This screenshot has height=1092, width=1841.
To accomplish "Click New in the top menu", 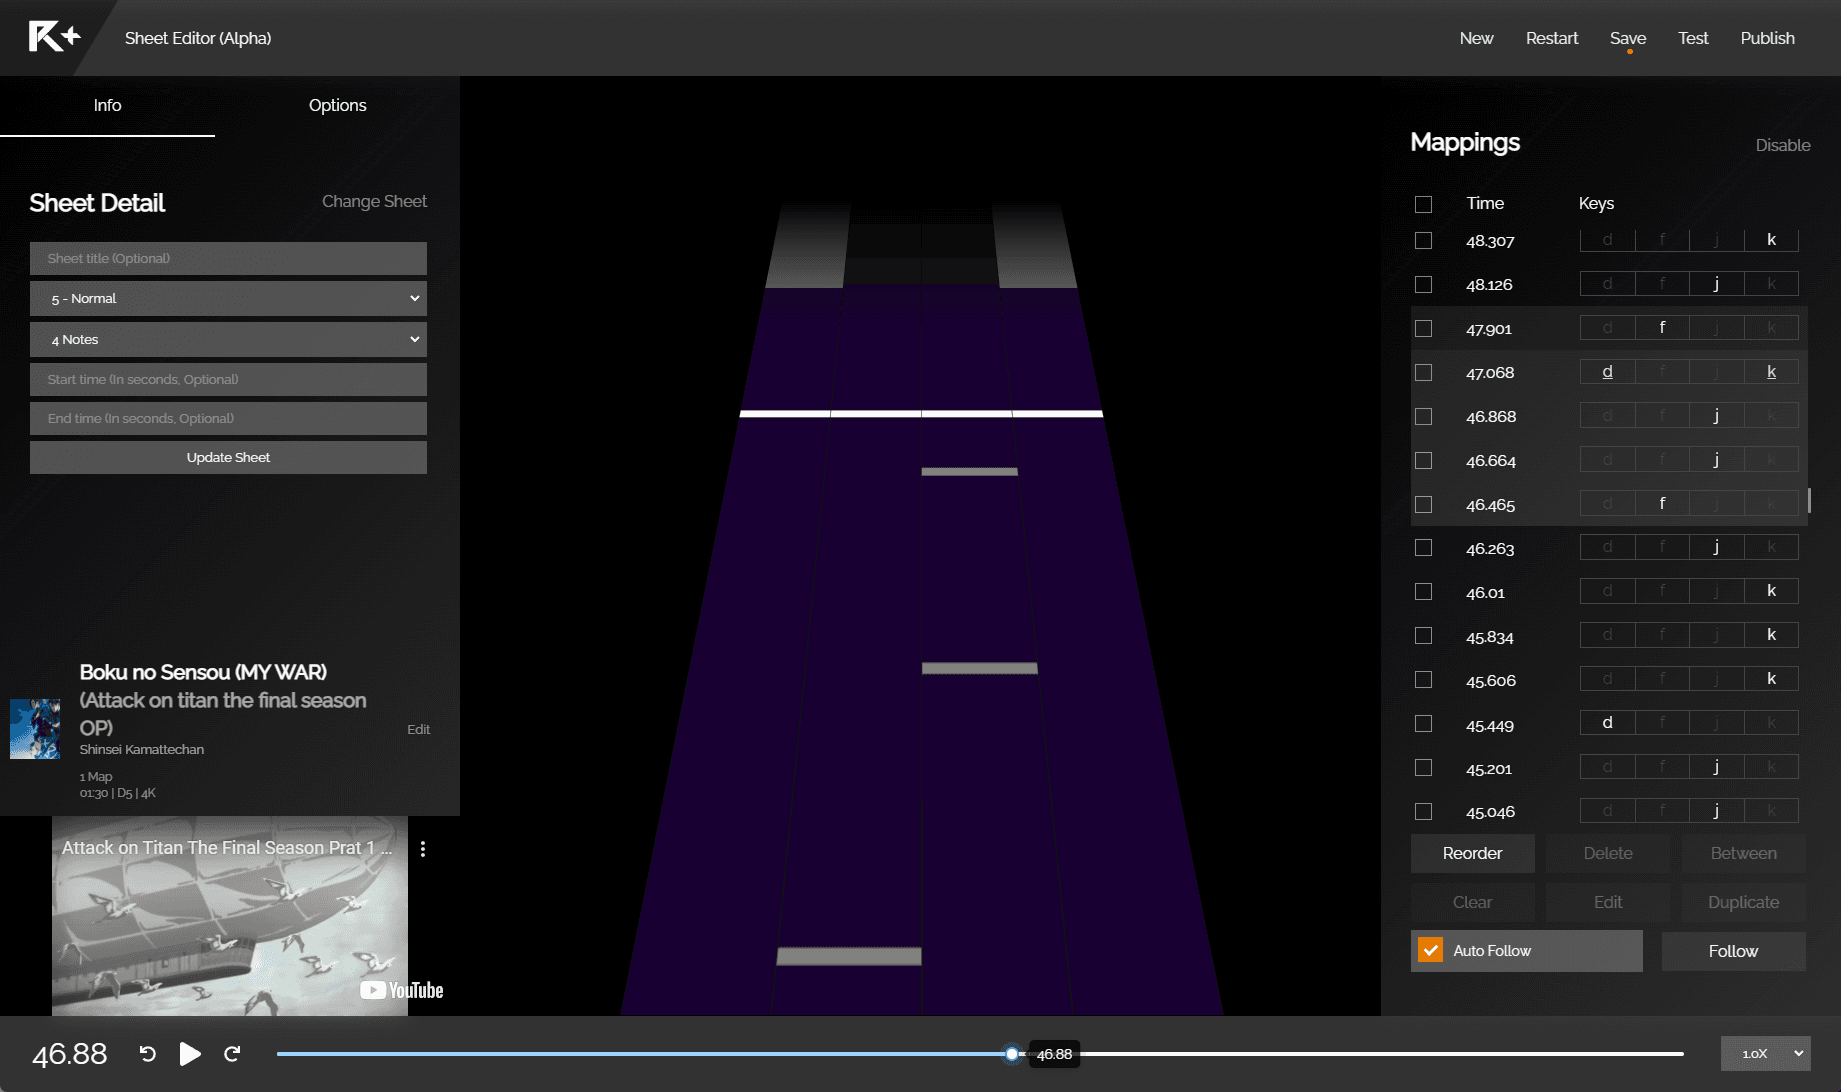I will 1476,38.
